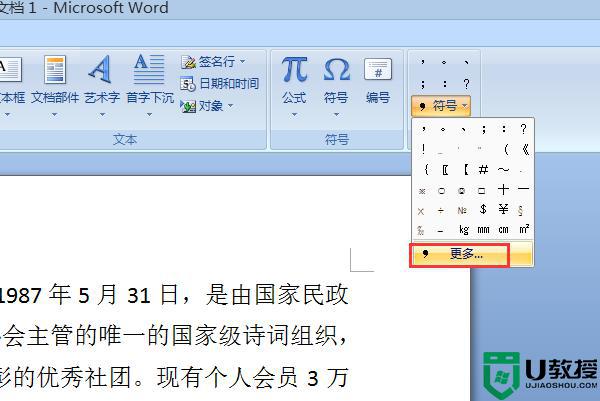600x401 pixels.
Task: Insert the # hash symbol
Action: click(483, 169)
